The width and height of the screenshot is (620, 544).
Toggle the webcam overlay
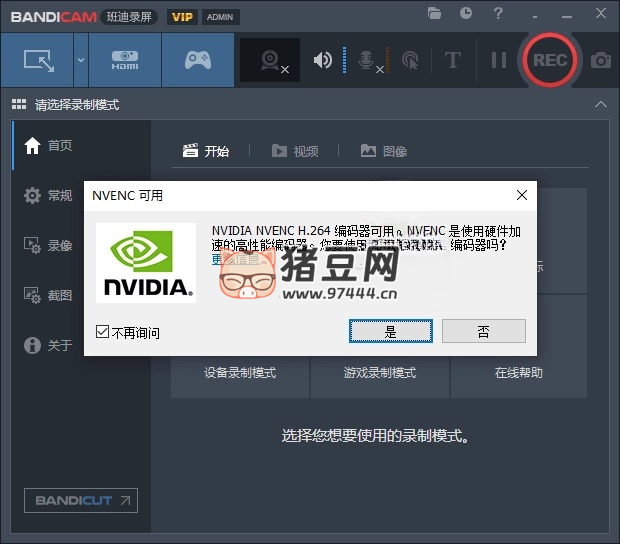coord(270,60)
